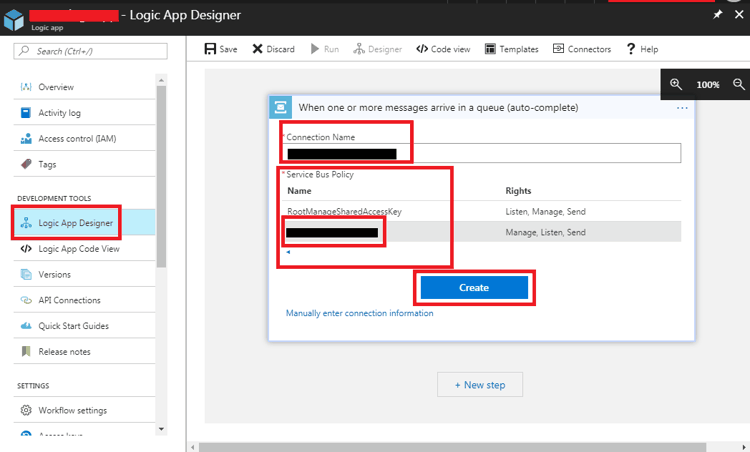Open the Templates gallery
Screen dimensions: 750x452
(x=511, y=49)
